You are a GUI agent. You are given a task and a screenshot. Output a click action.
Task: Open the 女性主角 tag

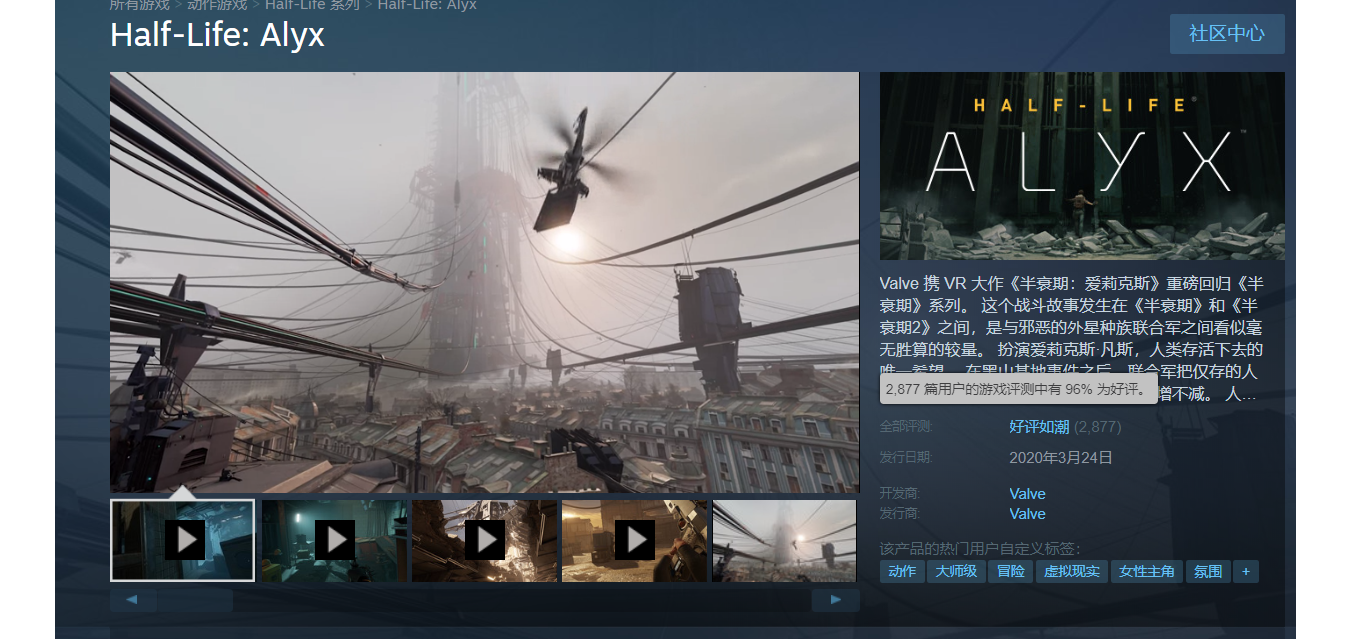(x=1147, y=572)
